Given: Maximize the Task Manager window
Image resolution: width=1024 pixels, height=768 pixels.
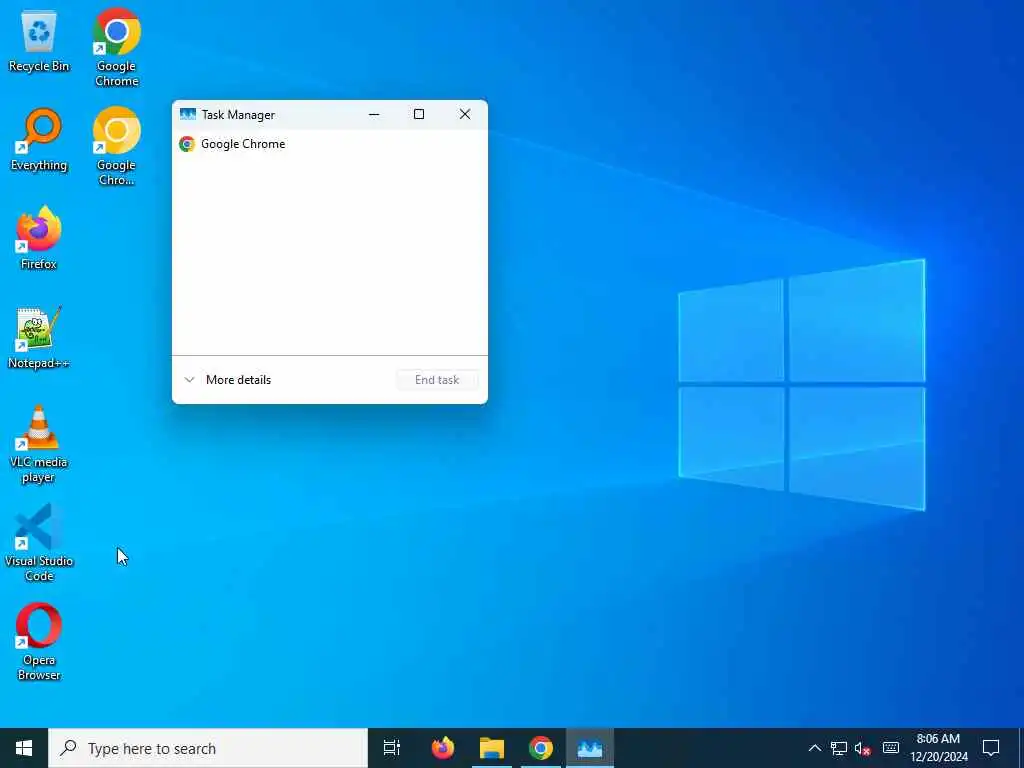Looking at the screenshot, I should (x=419, y=114).
